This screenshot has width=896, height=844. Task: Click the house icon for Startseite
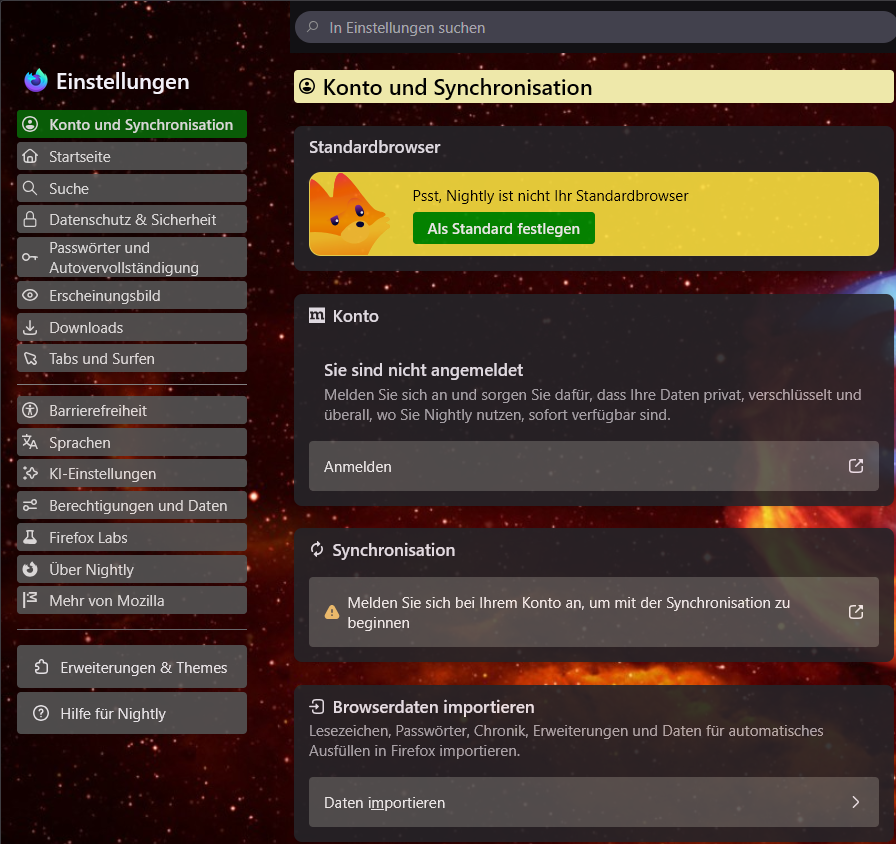[x=30, y=156]
